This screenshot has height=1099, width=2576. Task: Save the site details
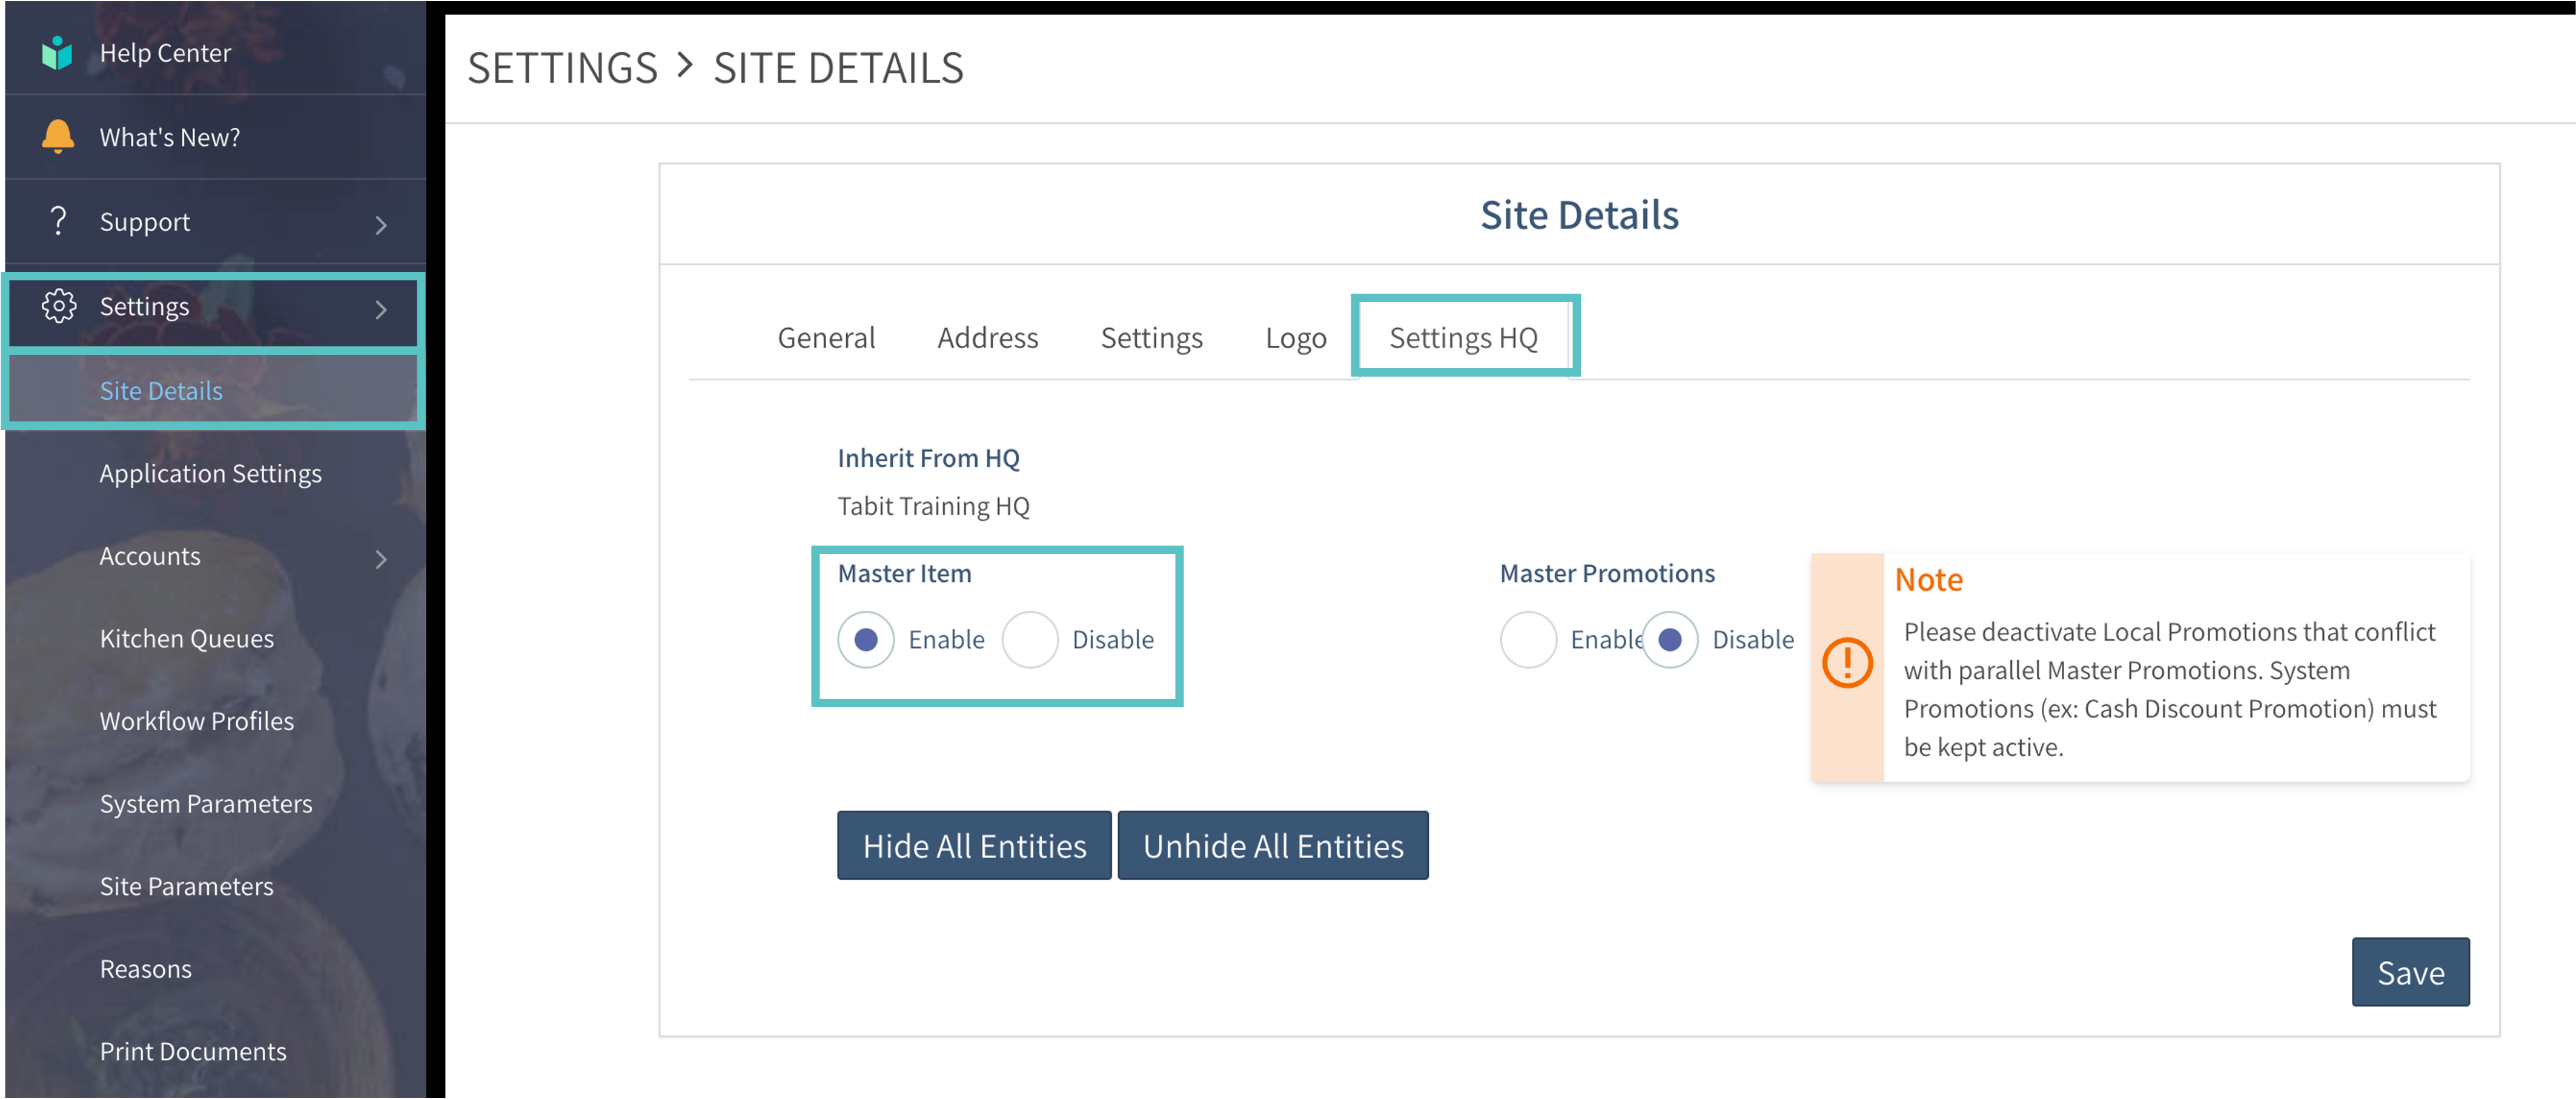coord(2410,972)
